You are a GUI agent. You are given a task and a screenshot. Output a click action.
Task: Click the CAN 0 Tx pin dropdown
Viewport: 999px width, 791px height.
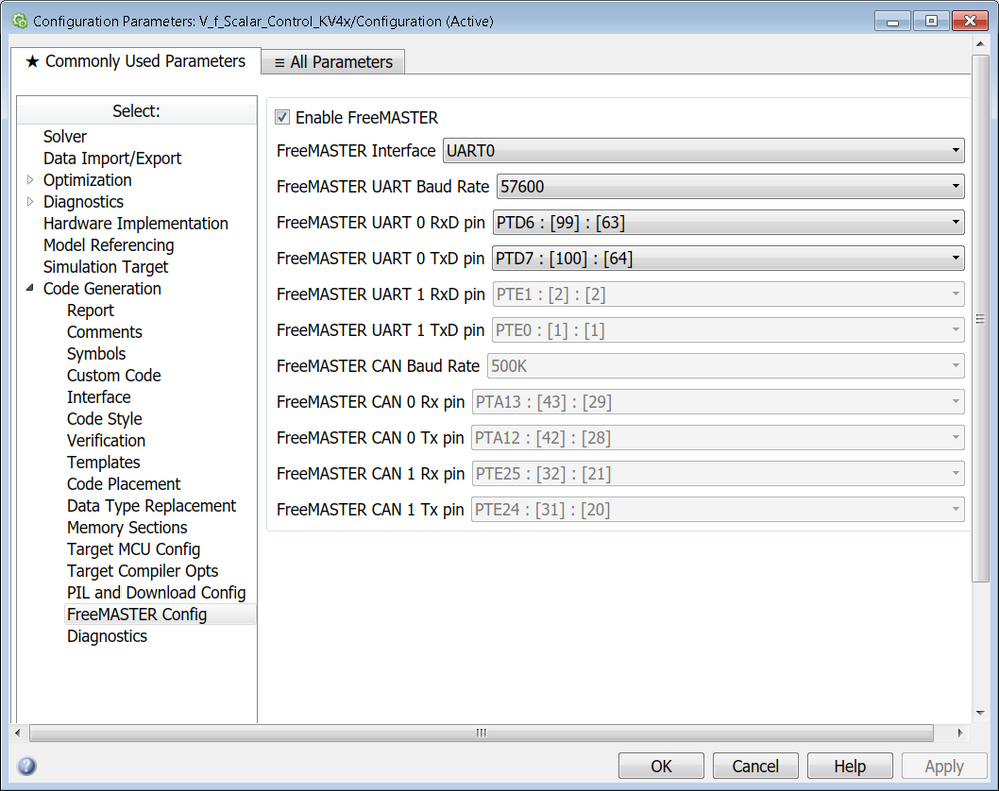pos(718,438)
